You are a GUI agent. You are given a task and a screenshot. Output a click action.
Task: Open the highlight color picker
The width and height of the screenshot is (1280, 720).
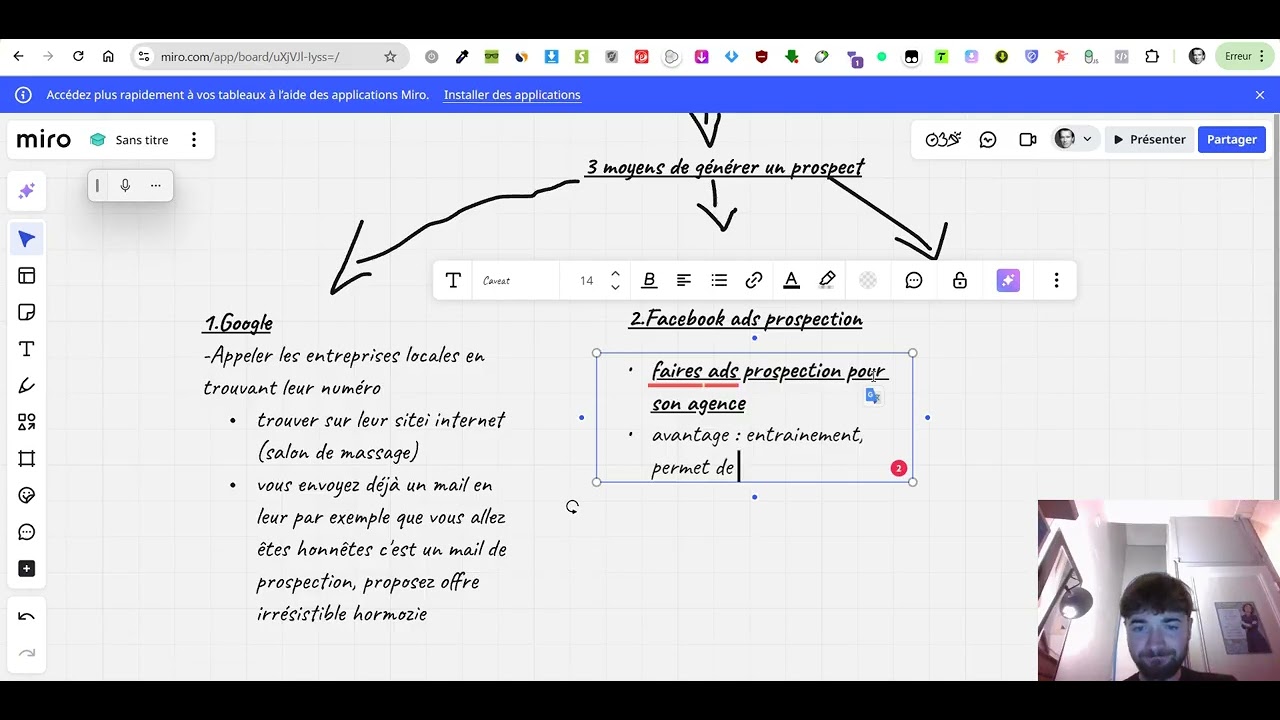pyautogui.click(x=827, y=281)
